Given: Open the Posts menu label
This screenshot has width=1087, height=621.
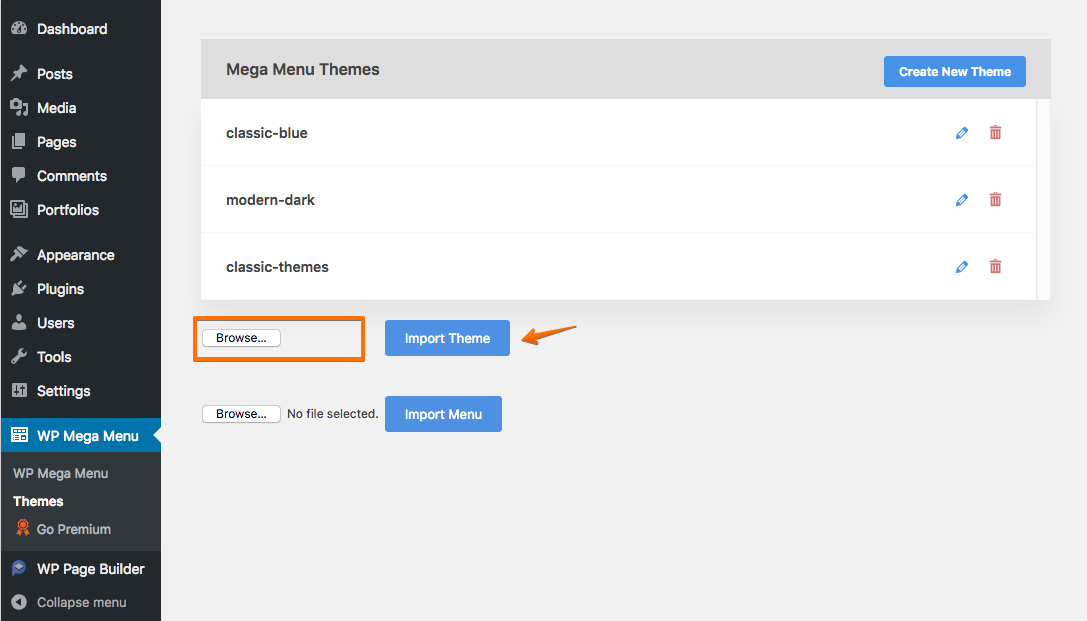Looking at the screenshot, I should pyautogui.click(x=55, y=73).
